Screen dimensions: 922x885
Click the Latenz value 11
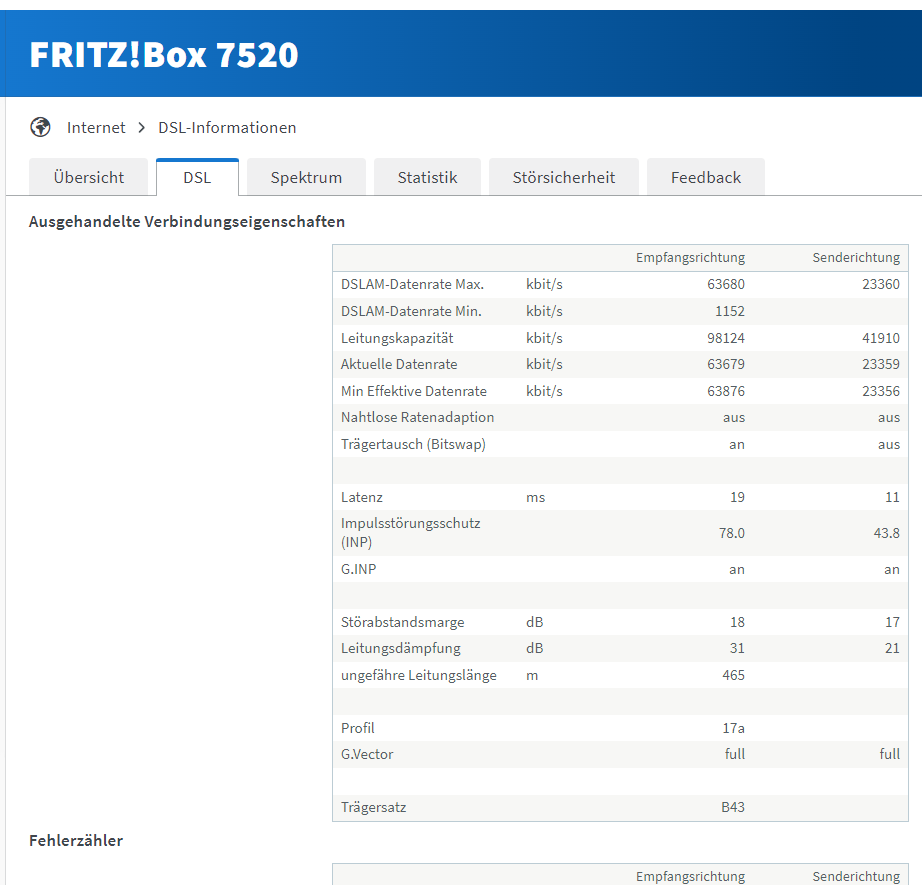893,497
